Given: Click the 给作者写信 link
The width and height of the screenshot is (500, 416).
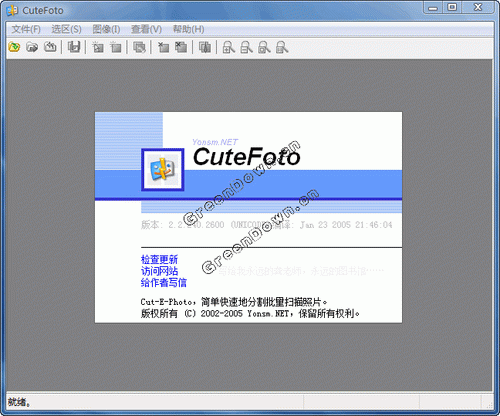Looking at the screenshot, I should click(164, 283).
